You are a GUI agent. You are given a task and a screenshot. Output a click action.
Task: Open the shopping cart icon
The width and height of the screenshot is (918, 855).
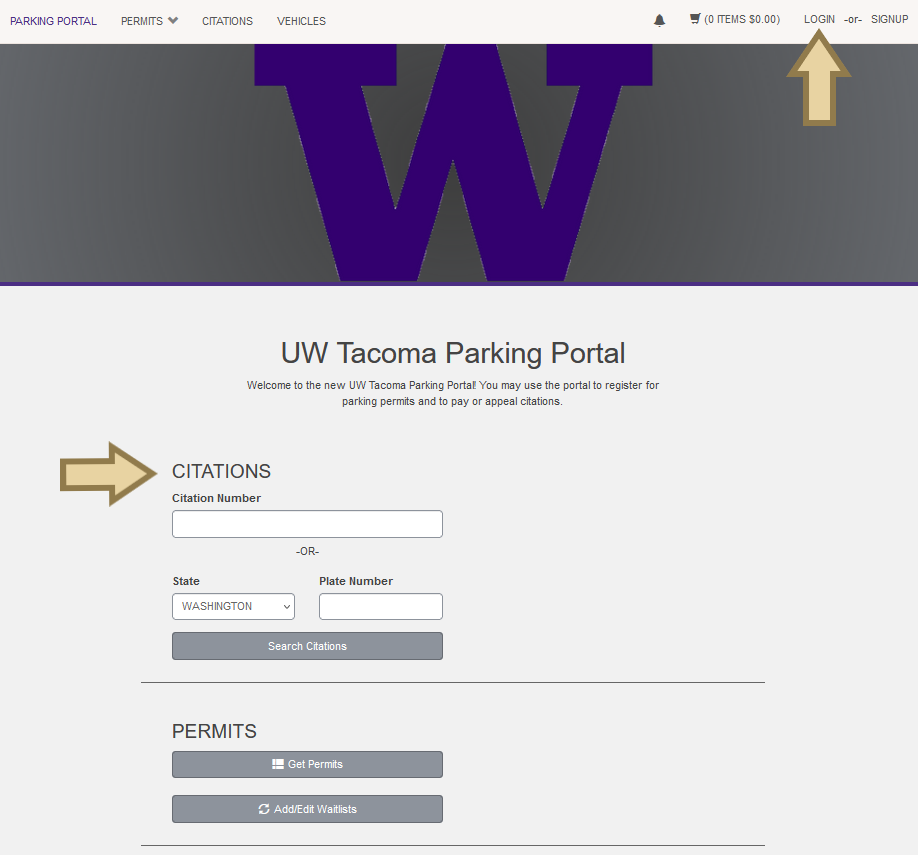tap(695, 19)
